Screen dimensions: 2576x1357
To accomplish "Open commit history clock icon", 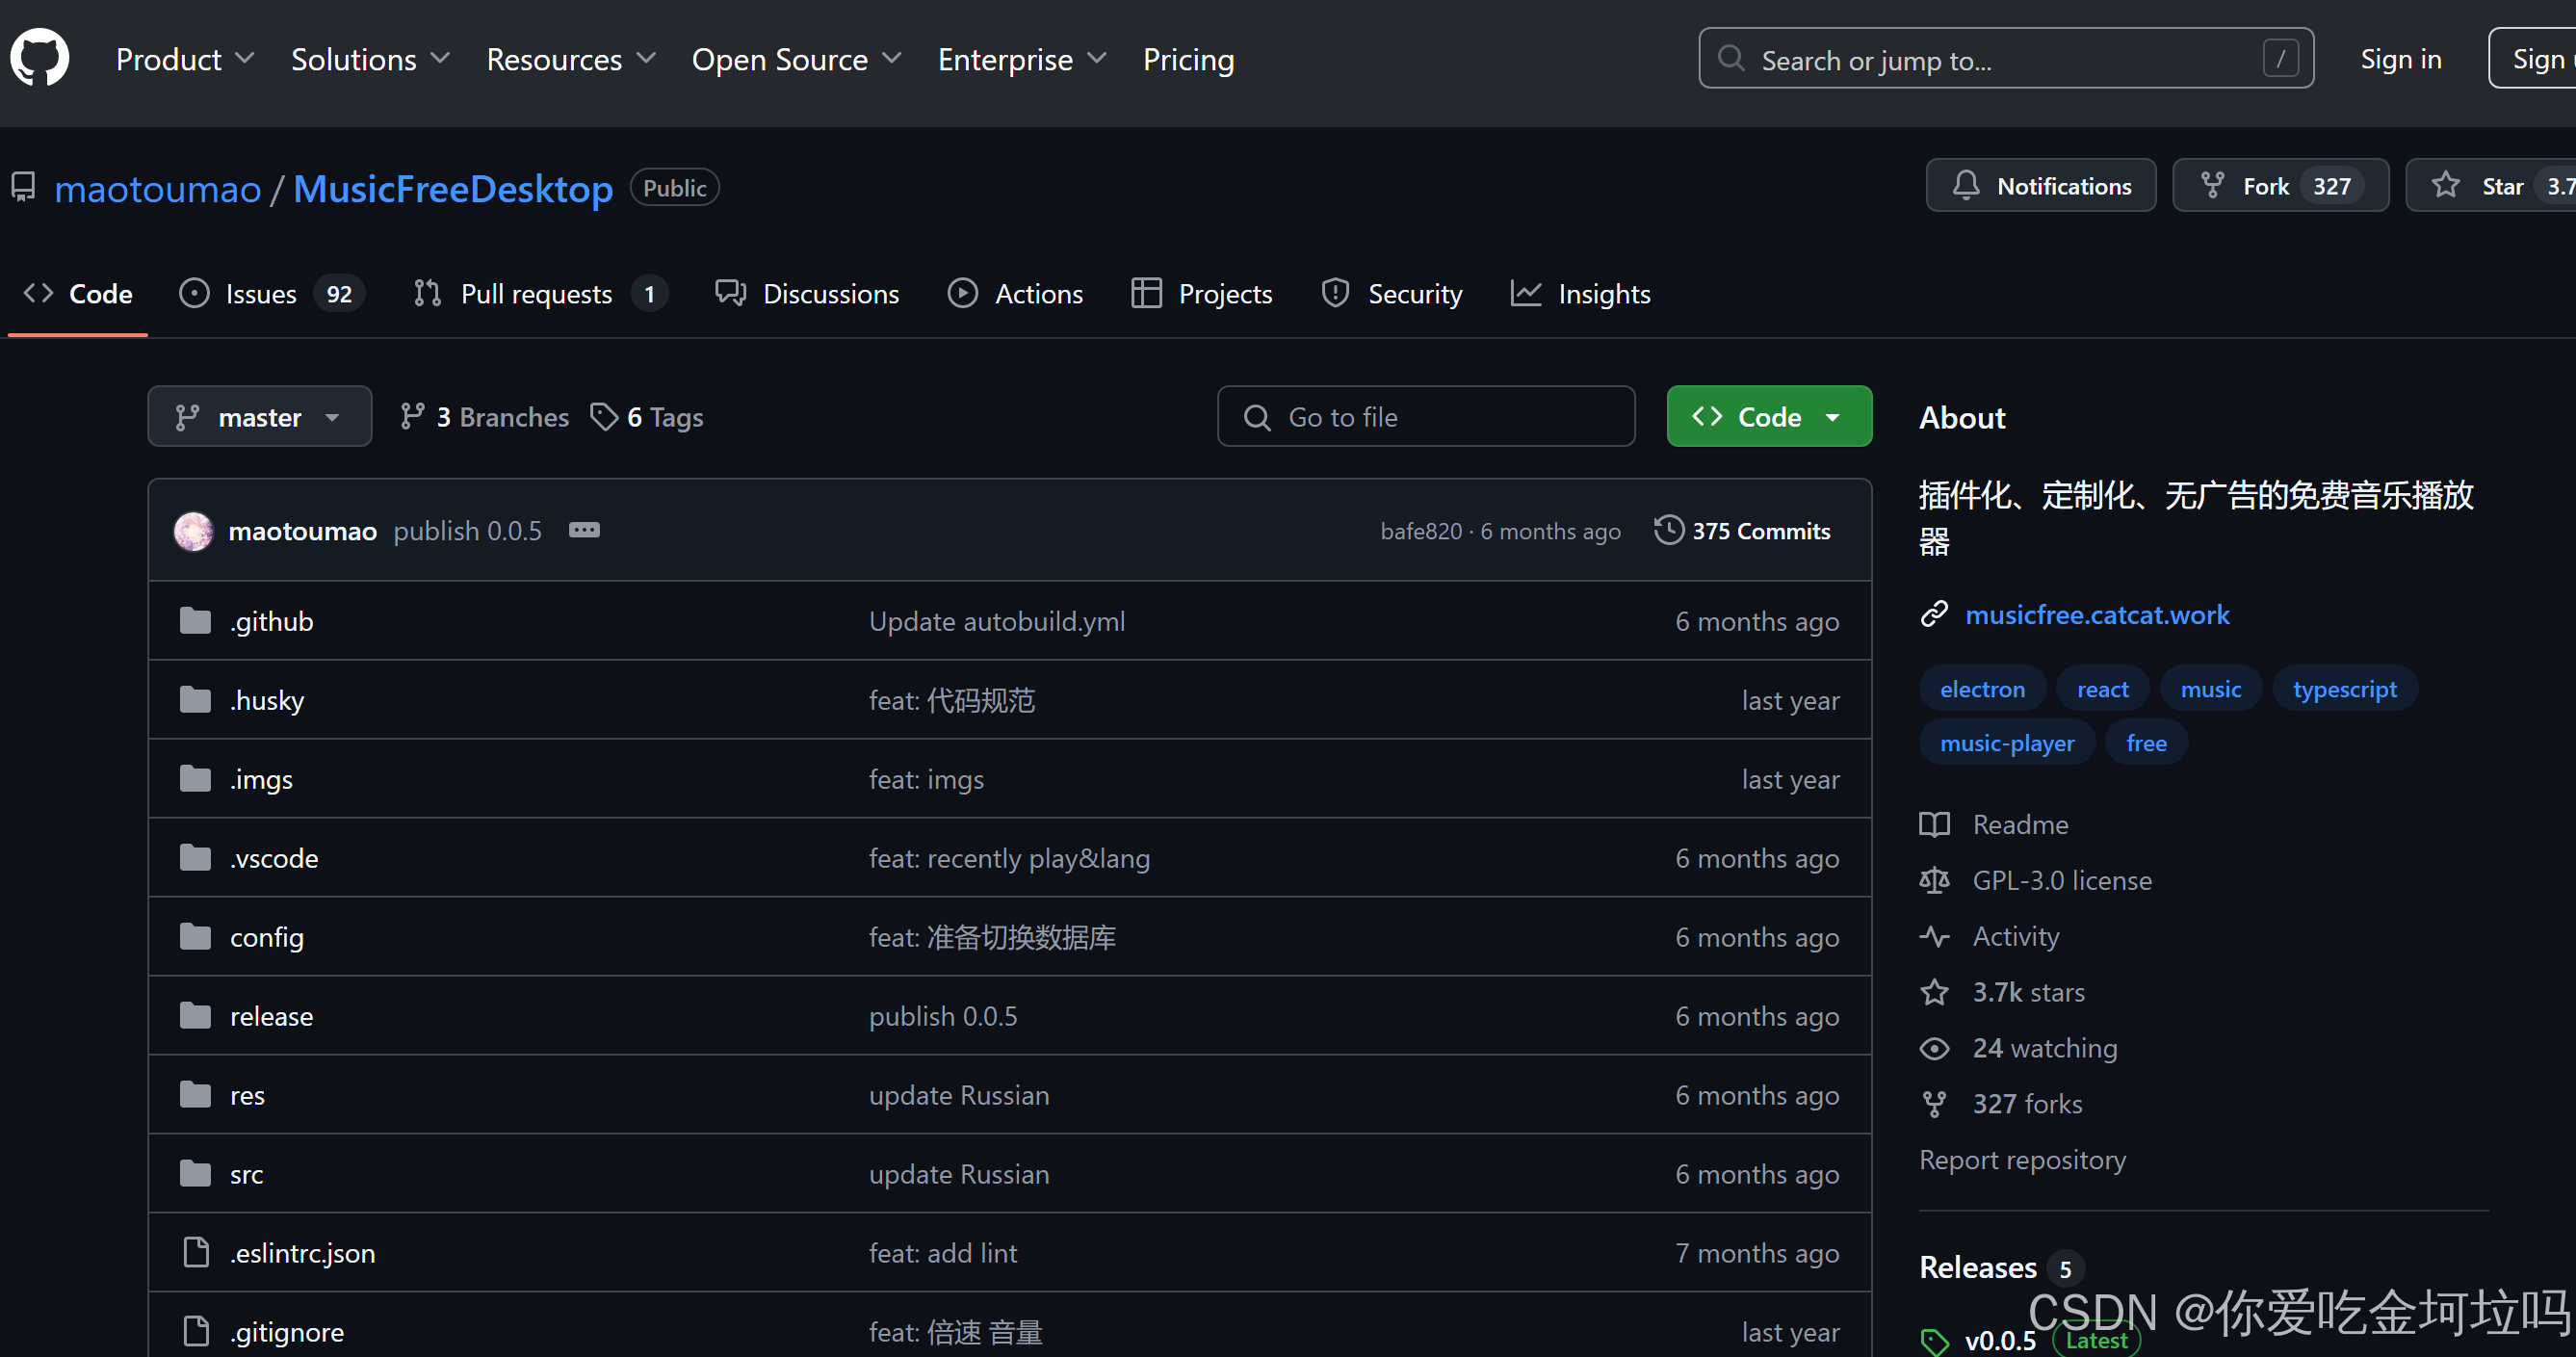I will coord(1668,530).
